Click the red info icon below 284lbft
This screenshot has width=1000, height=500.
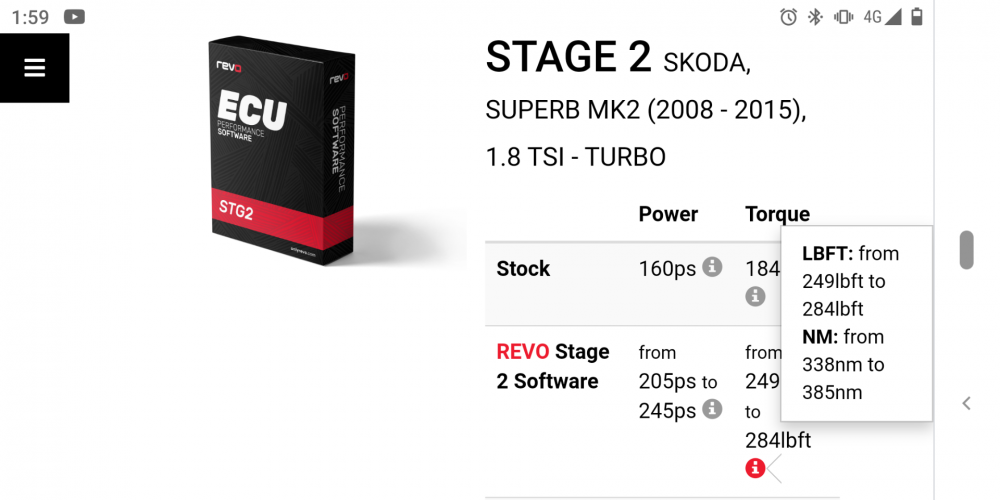pos(755,467)
